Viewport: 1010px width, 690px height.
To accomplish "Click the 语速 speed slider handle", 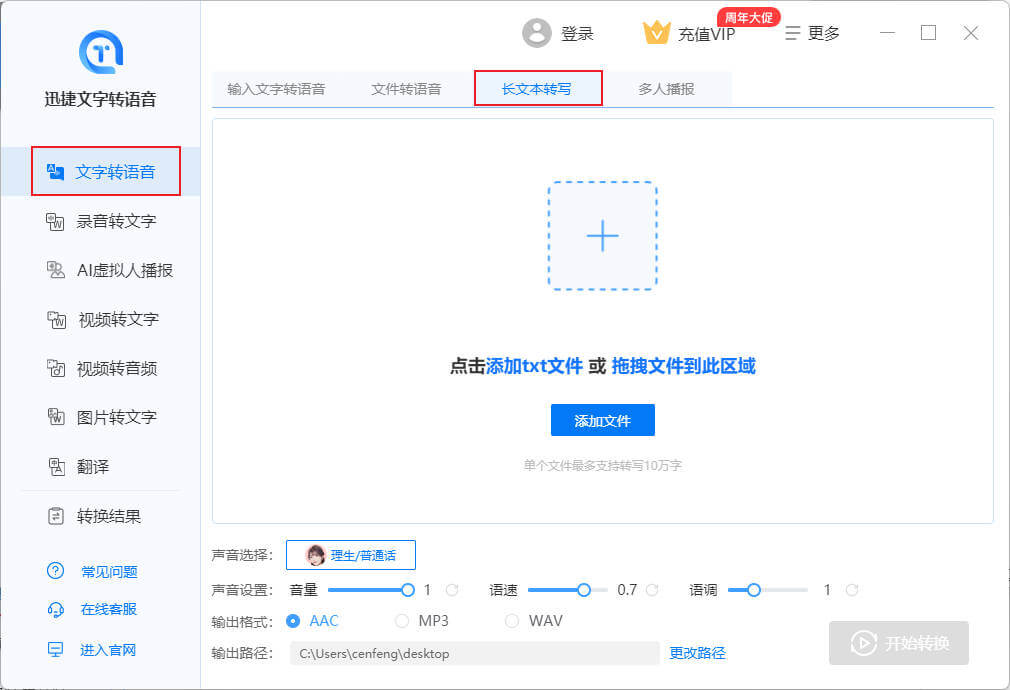I will [x=584, y=590].
